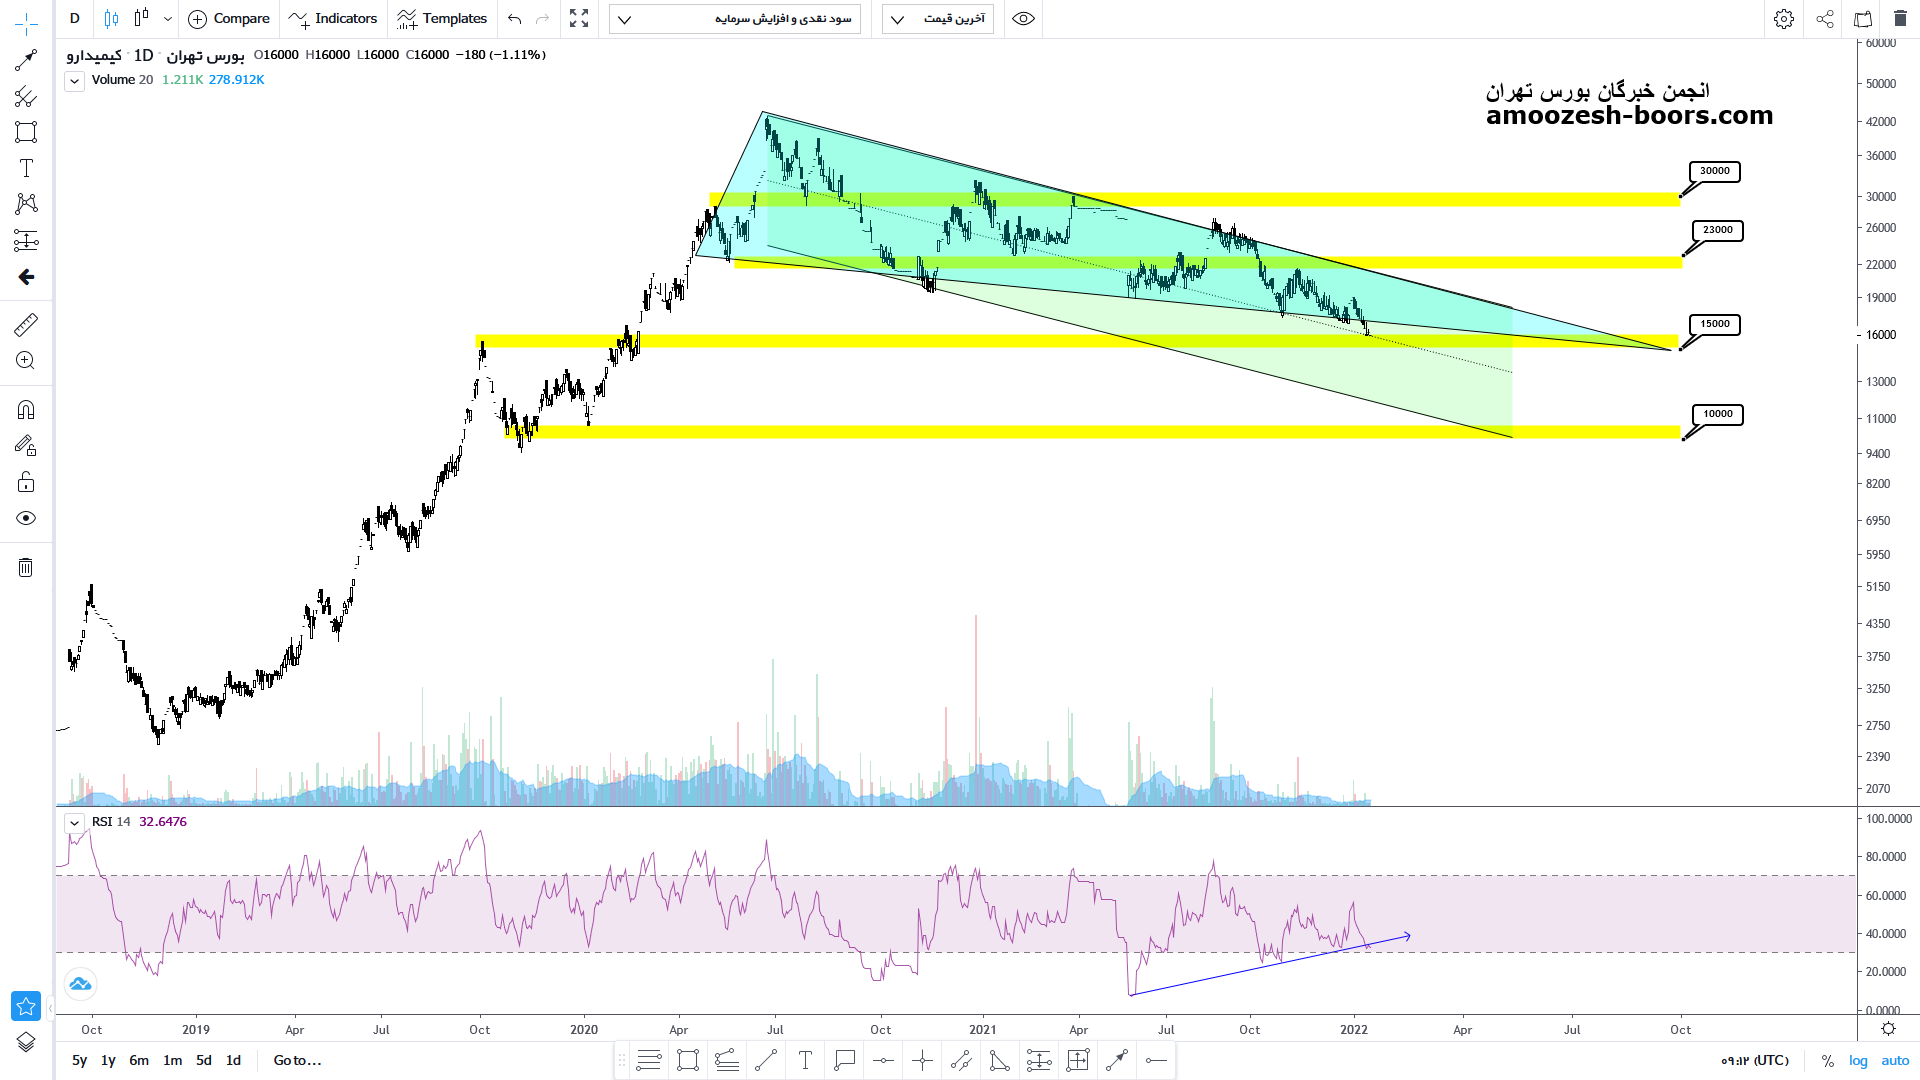Screen dimensions: 1920x1080
Task: Activate the magnet snap mode
Action: (x=26, y=410)
